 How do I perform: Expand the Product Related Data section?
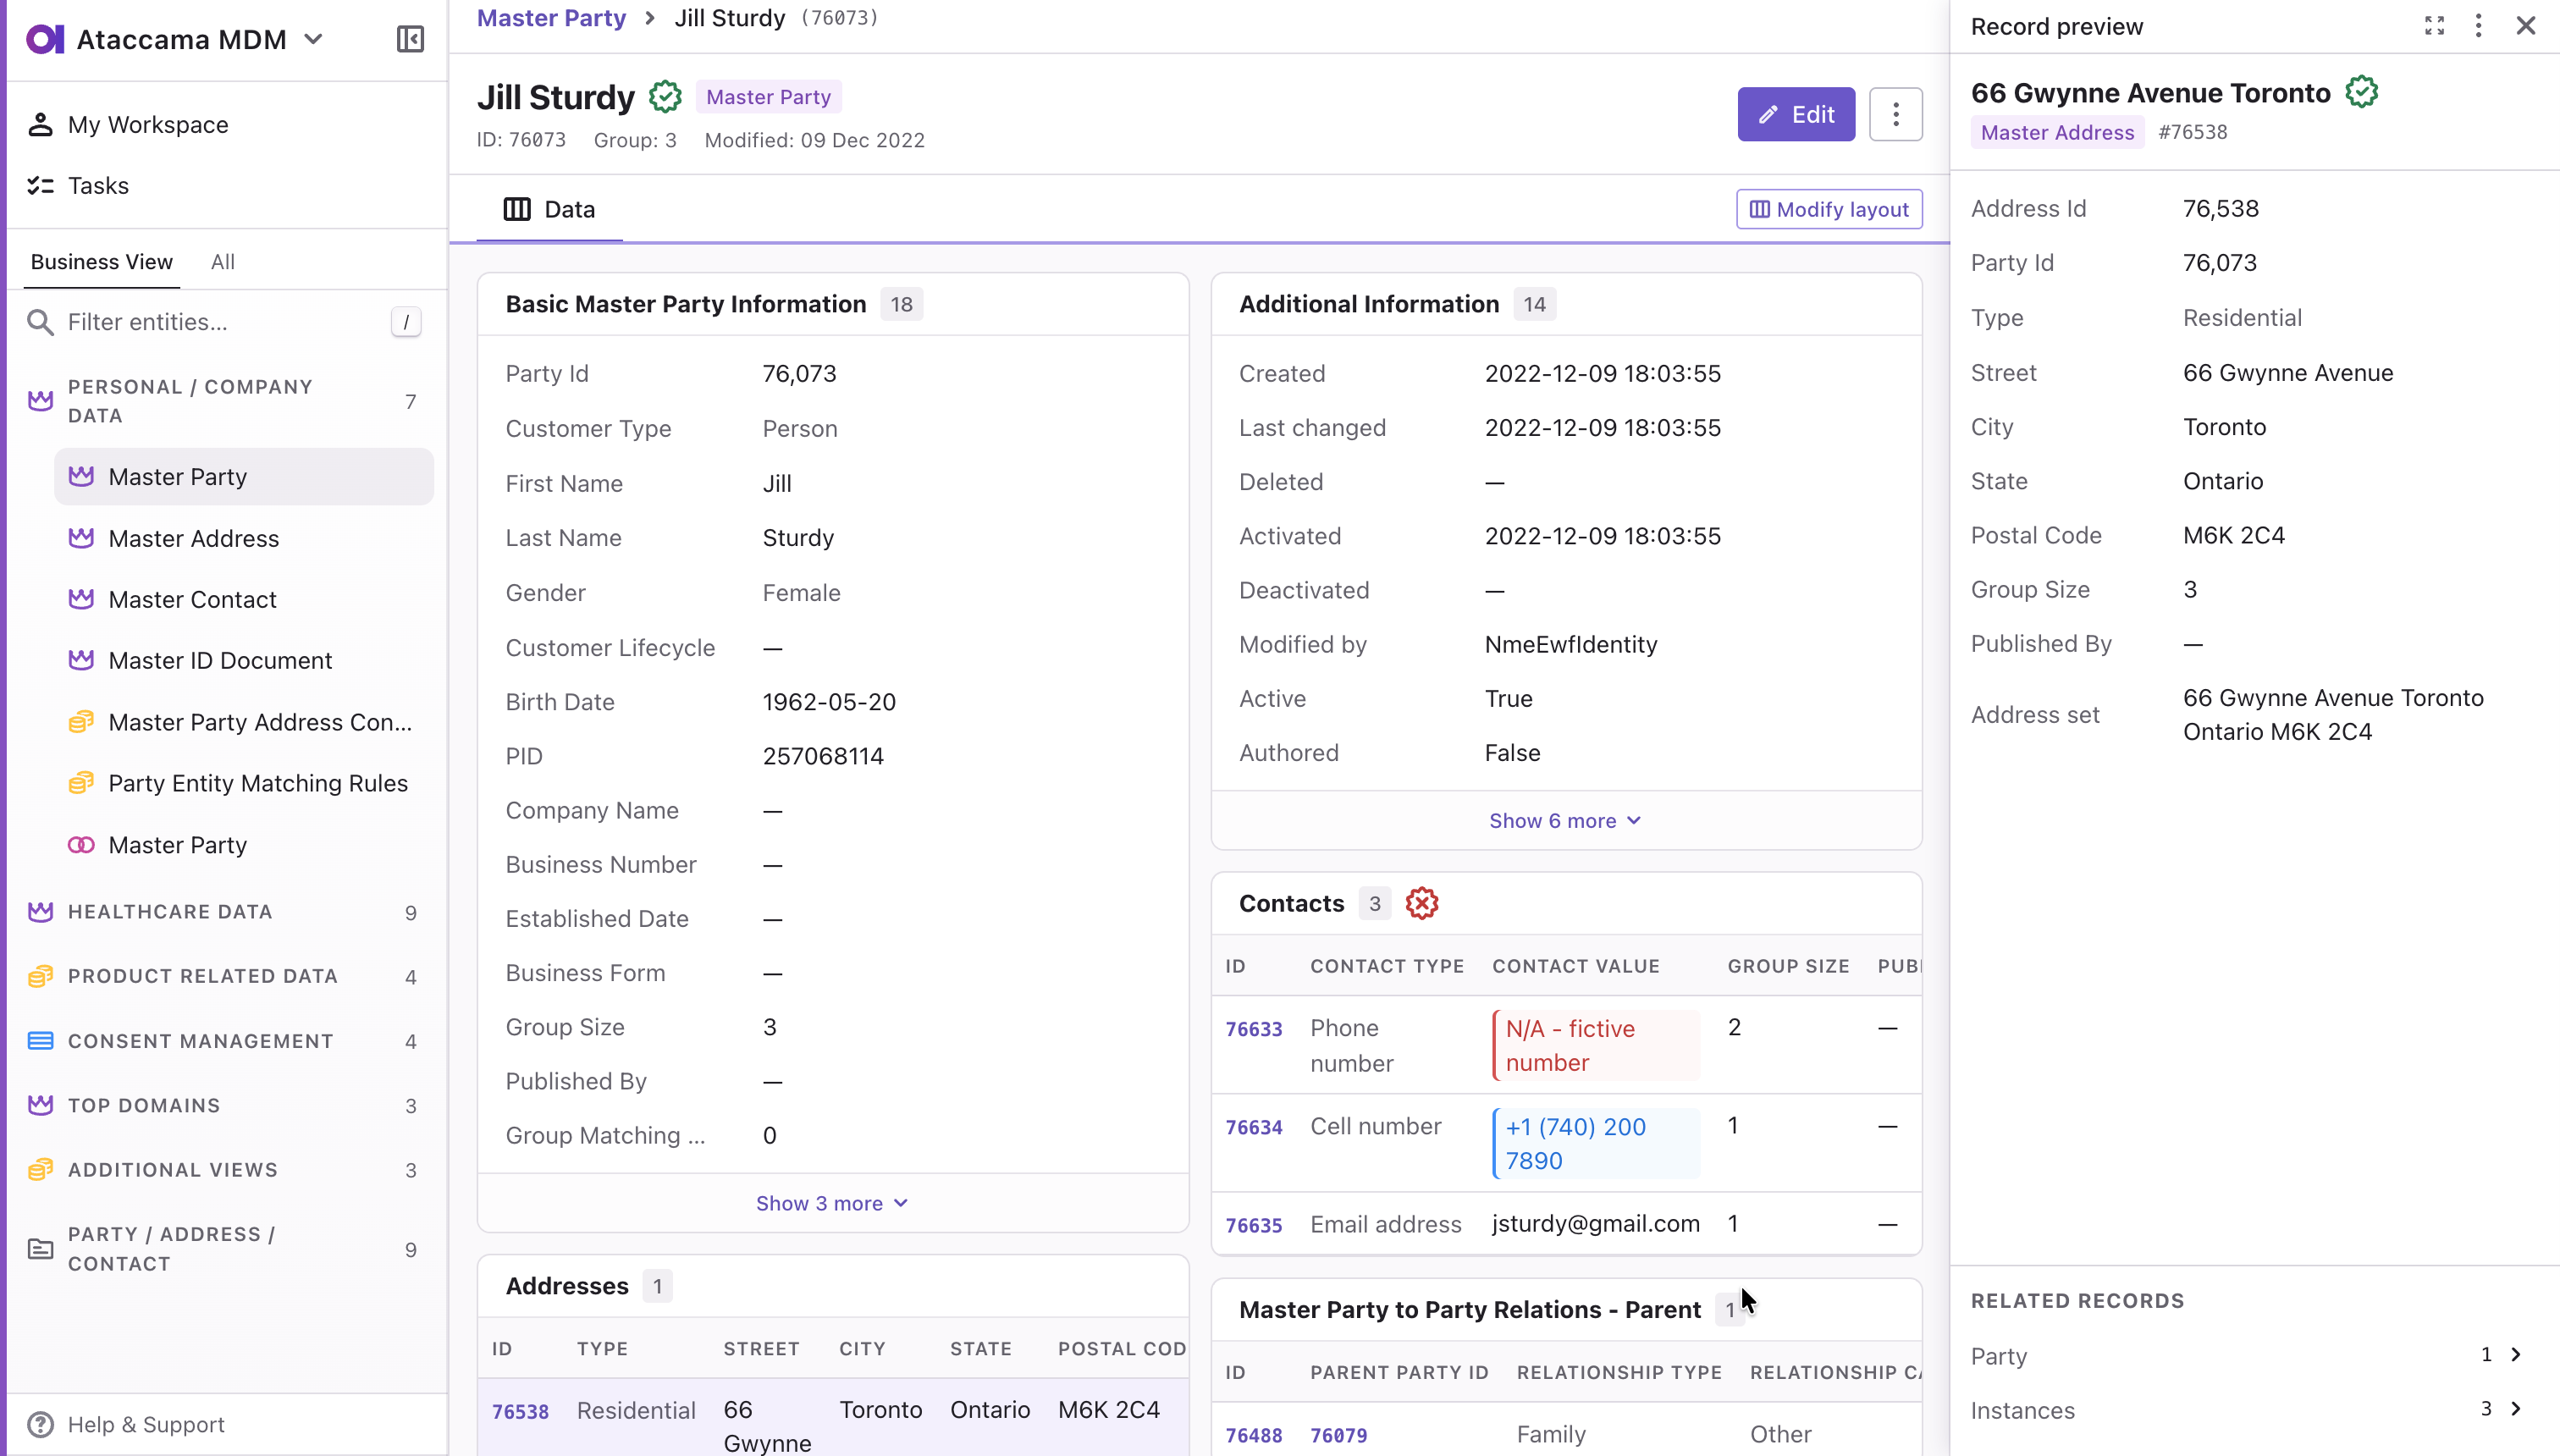[226, 976]
